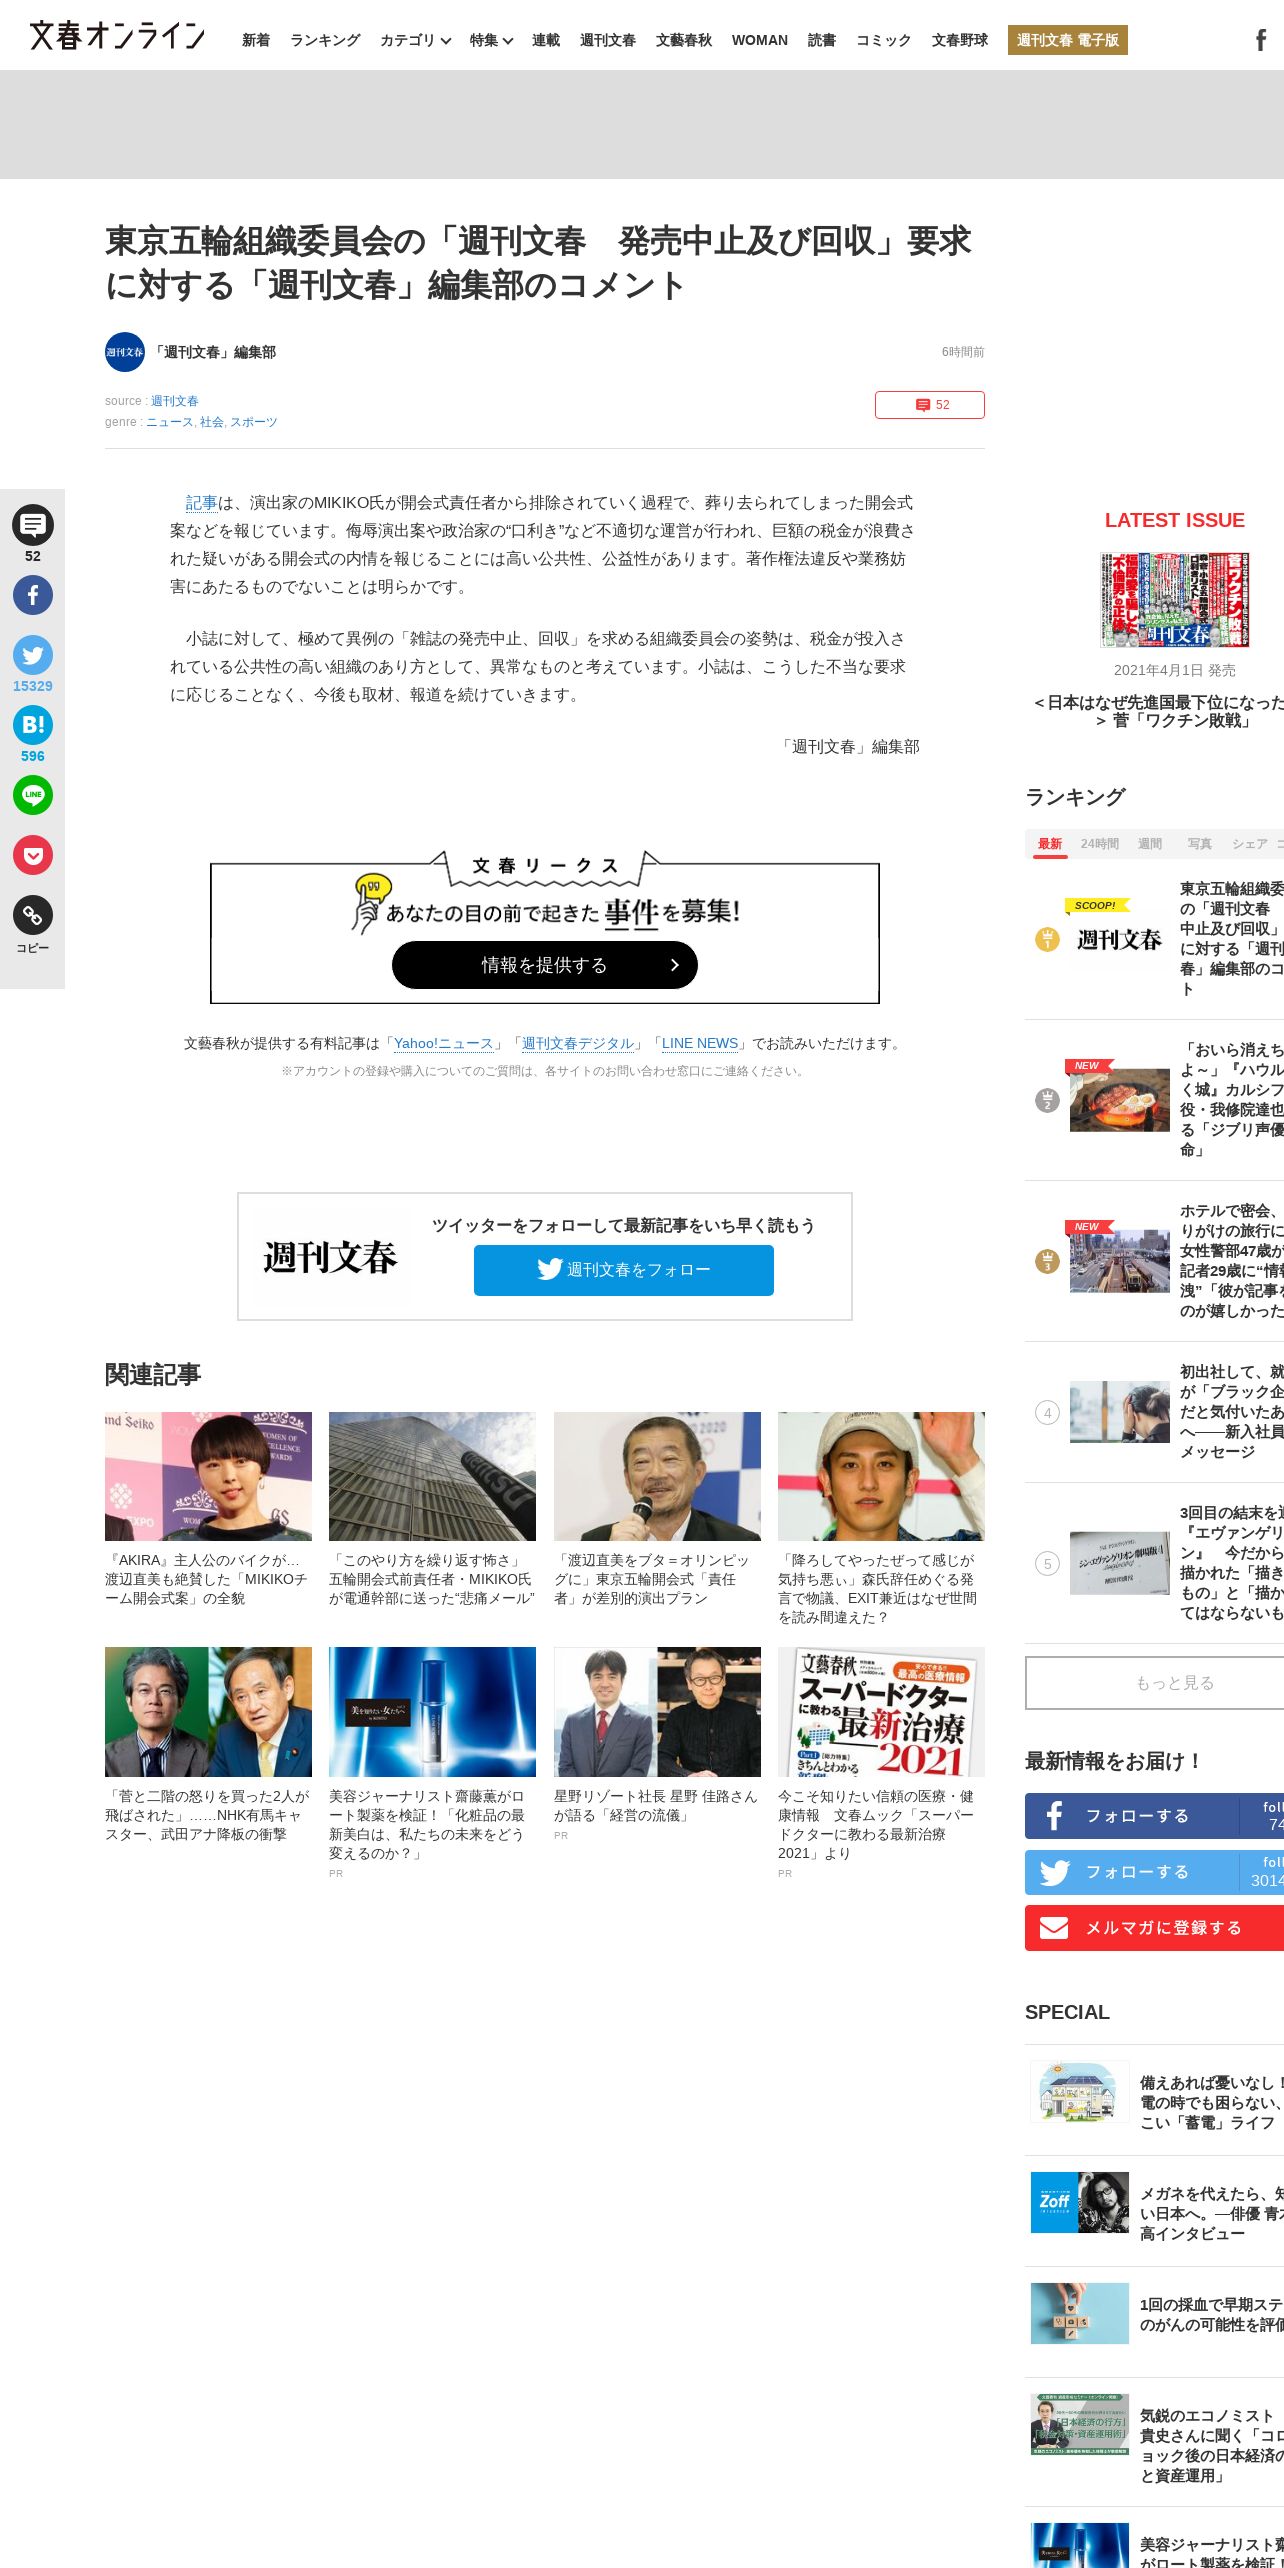The width and height of the screenshot is (1284, 2568).
Task: Open the ニュース genre link
Action: pos(169,422)
